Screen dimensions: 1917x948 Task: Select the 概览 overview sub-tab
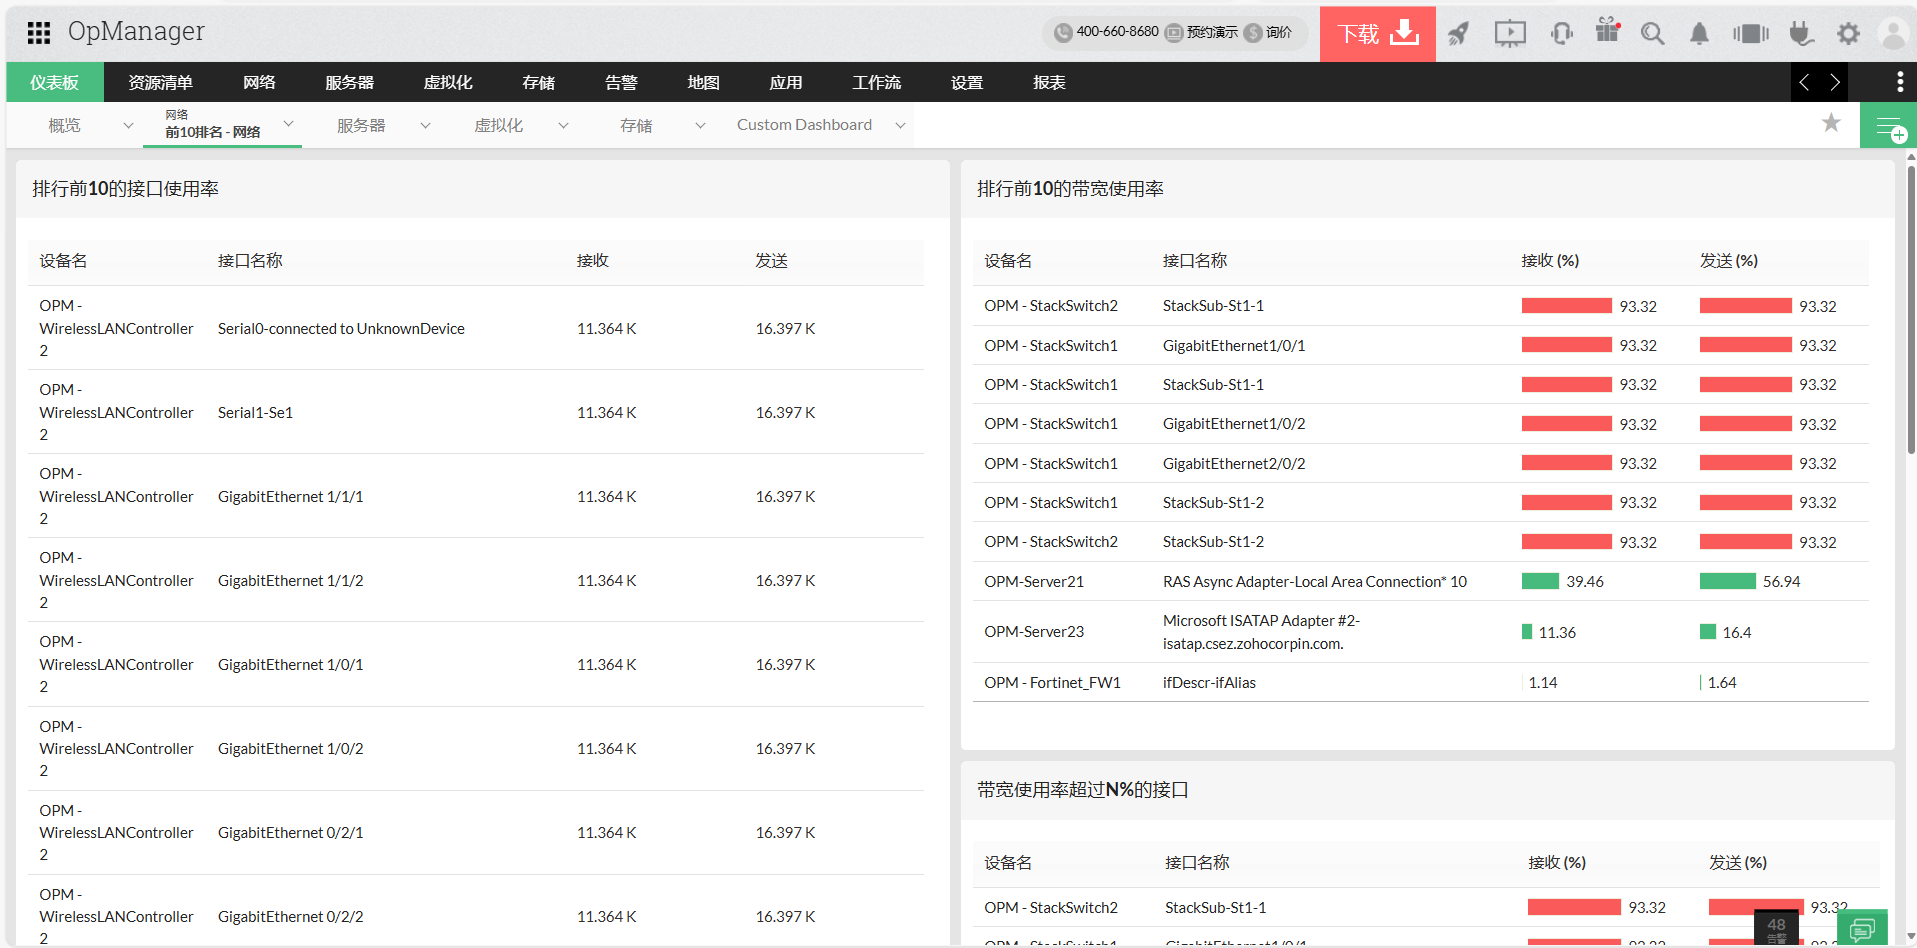[x=64, y=125]
